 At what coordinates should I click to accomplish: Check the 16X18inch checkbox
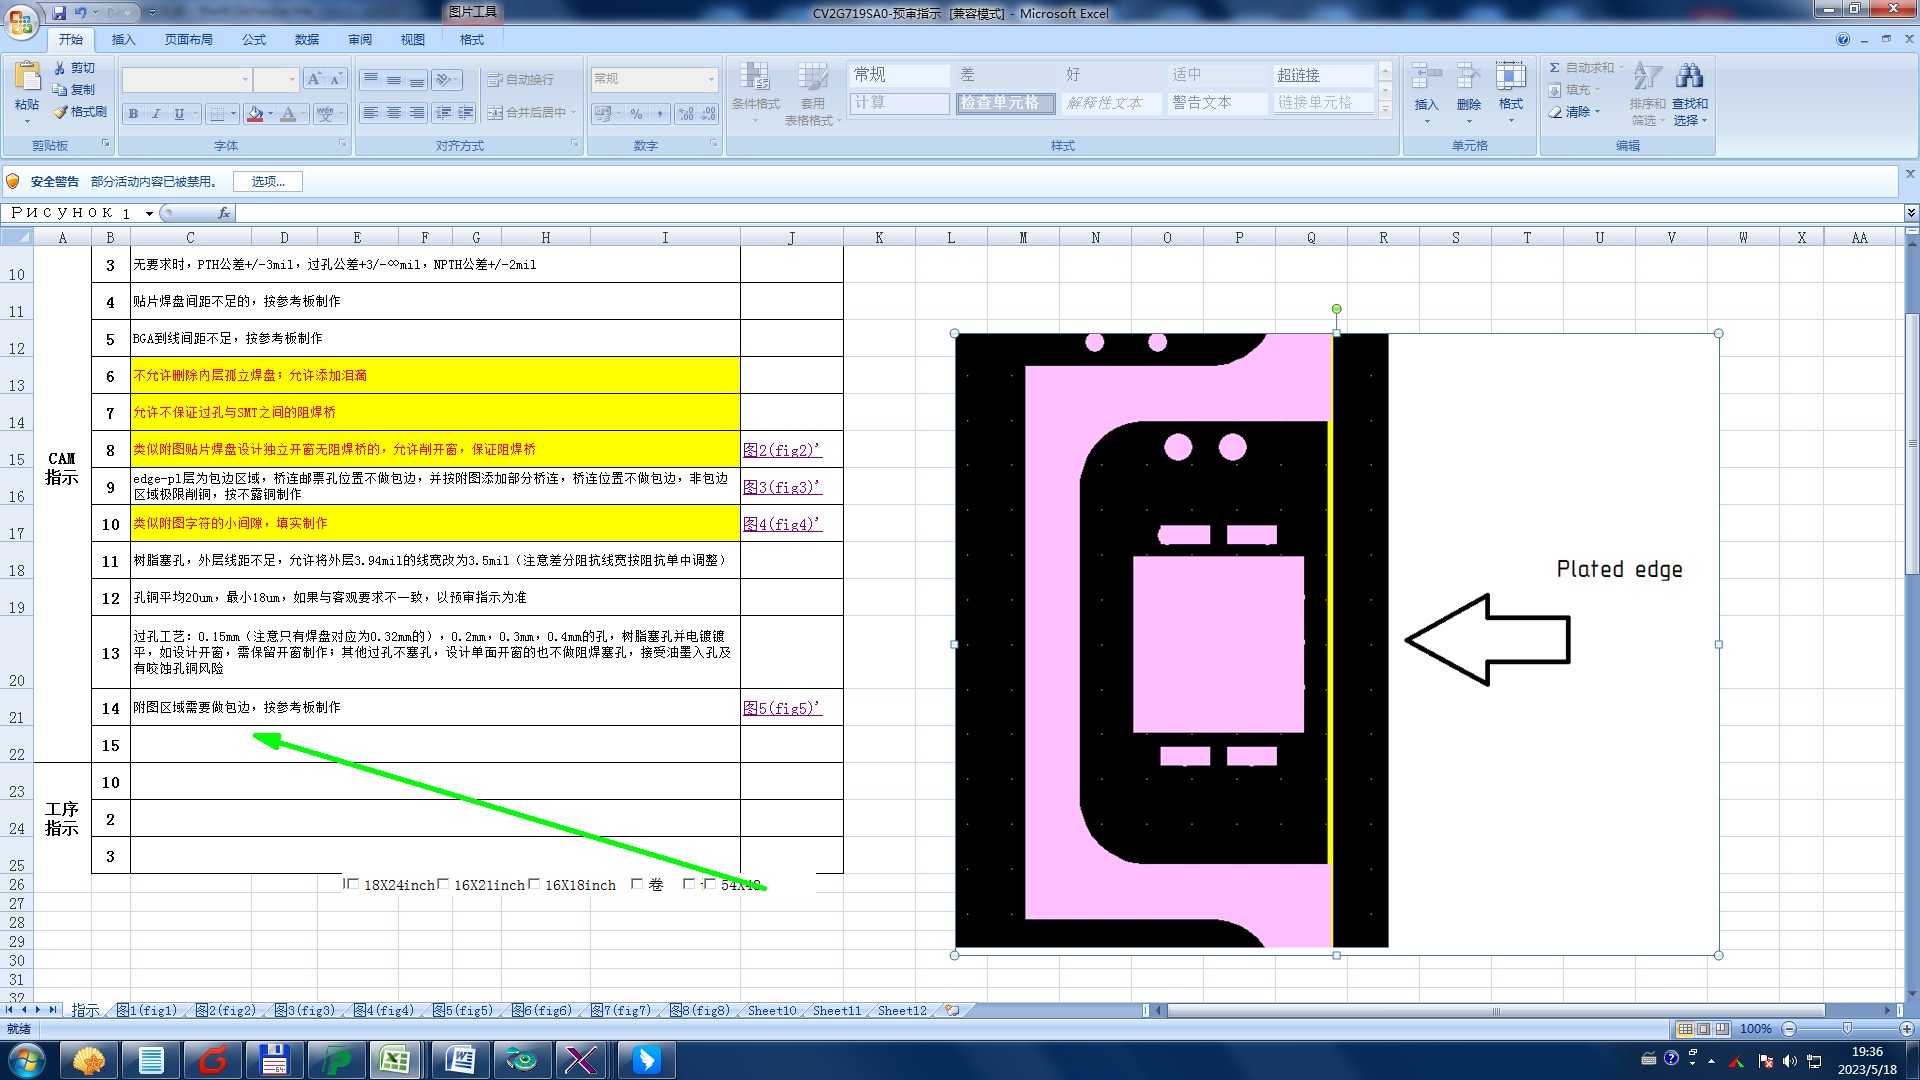click(534, 884)
